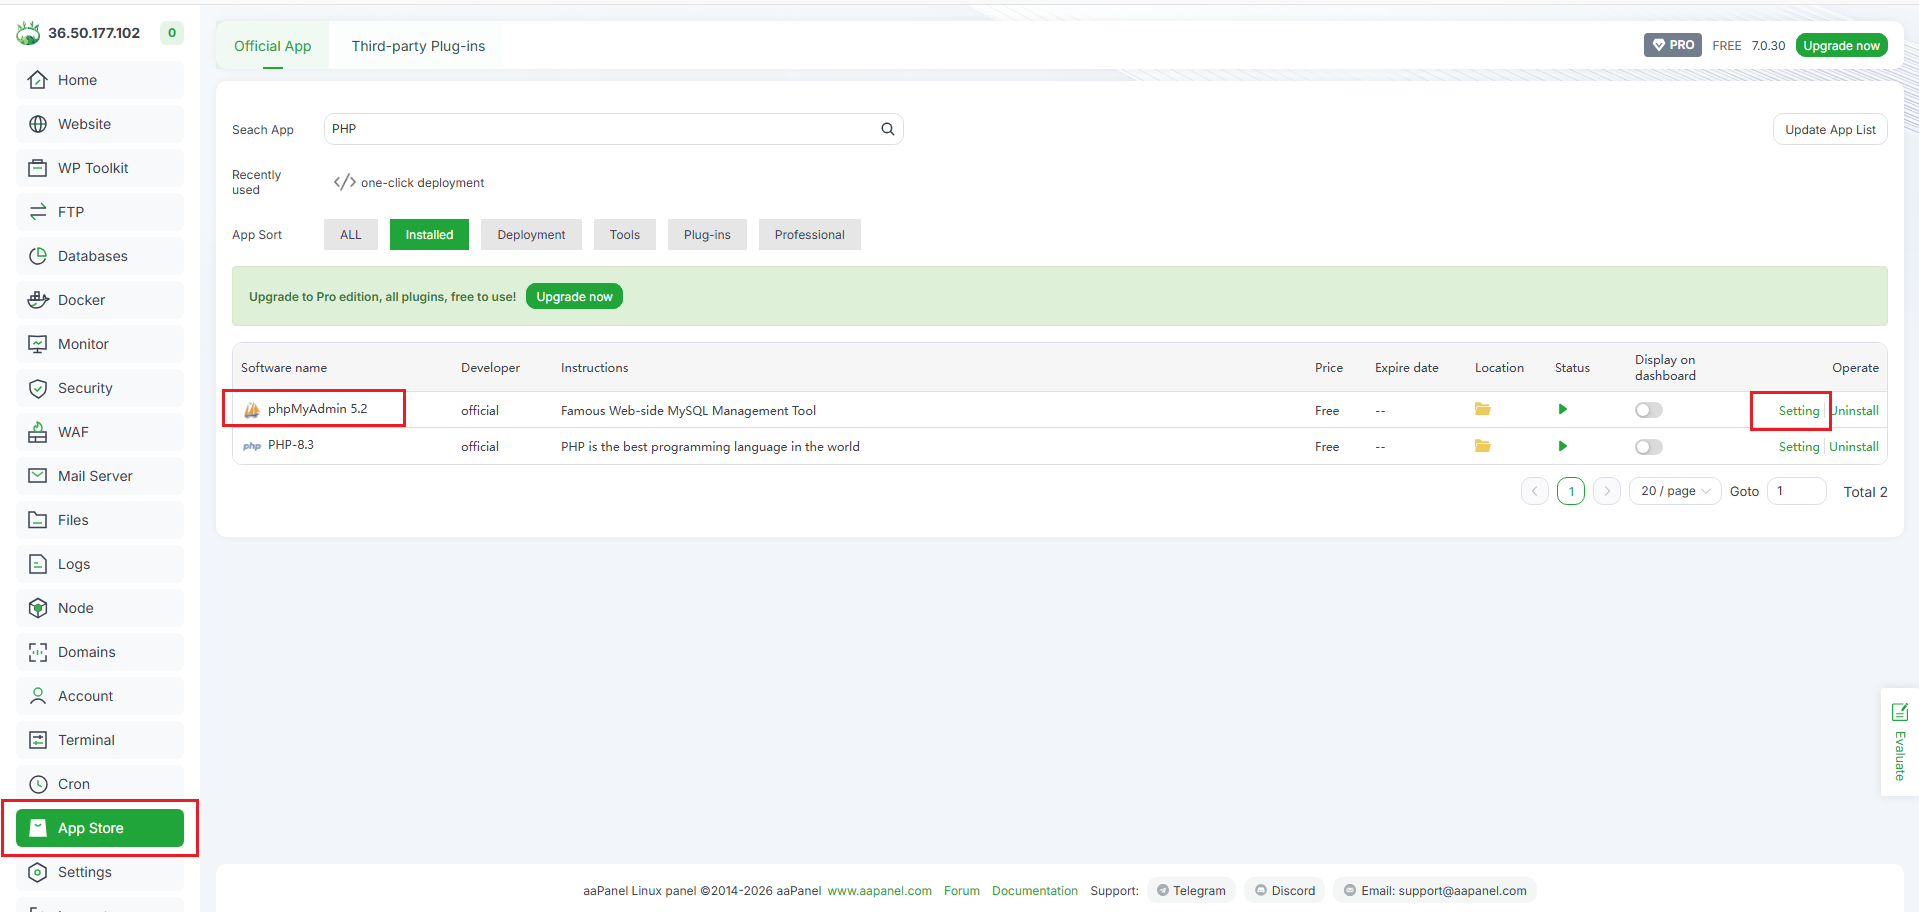This screenshot has width=1919, height=912.
Task: Open the Forum footer link
Action: [x=962, y=891]
